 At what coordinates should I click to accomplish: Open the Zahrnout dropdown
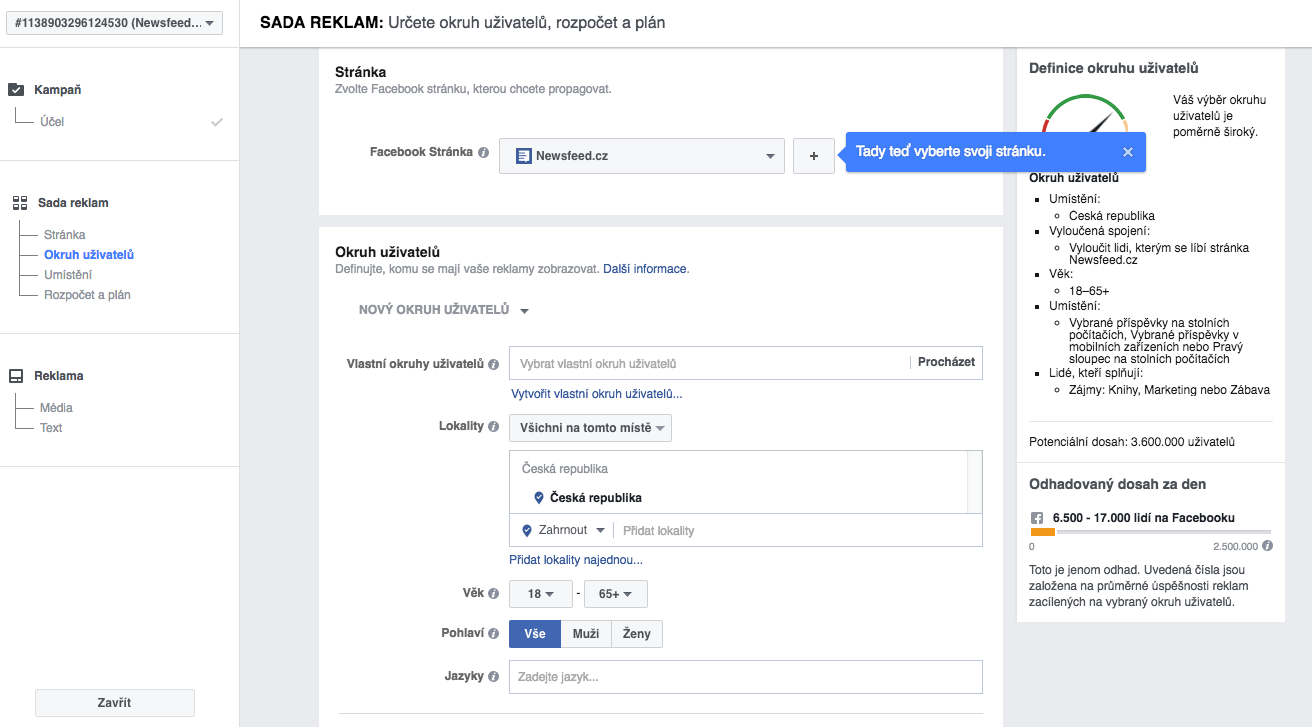pyautogui.click(x=564, y=530)
